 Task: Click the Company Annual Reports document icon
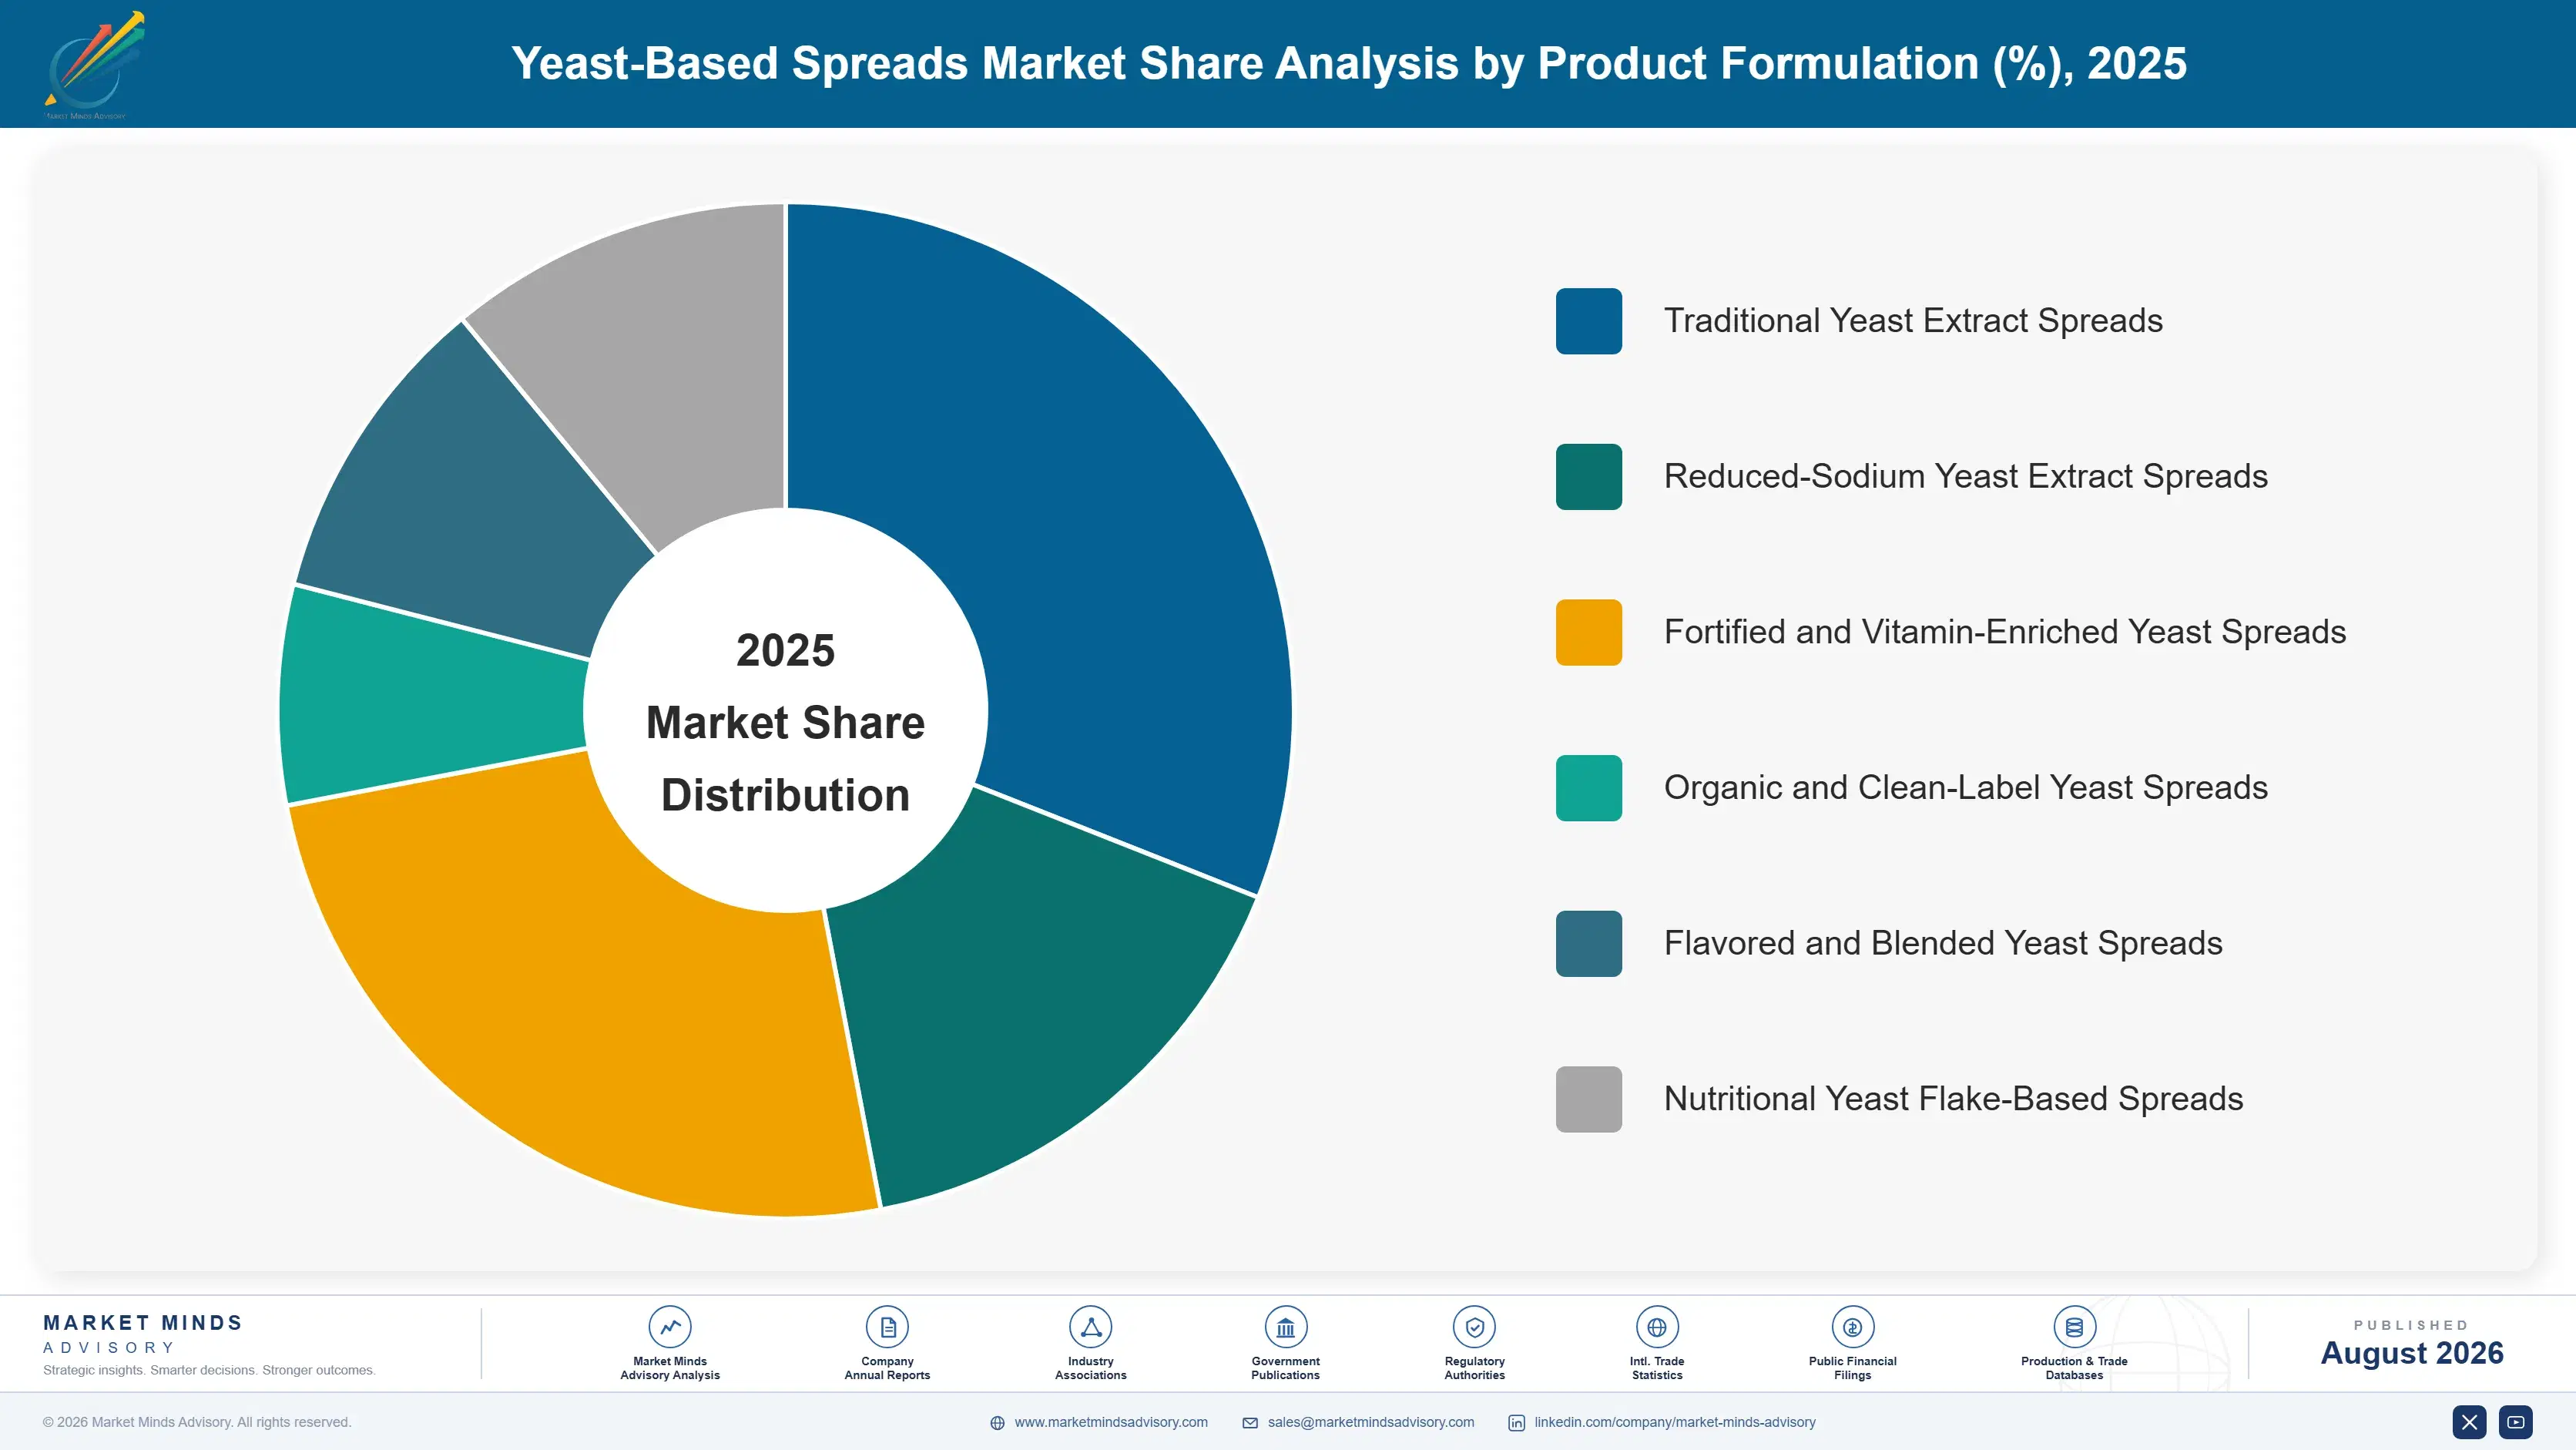887,1327
